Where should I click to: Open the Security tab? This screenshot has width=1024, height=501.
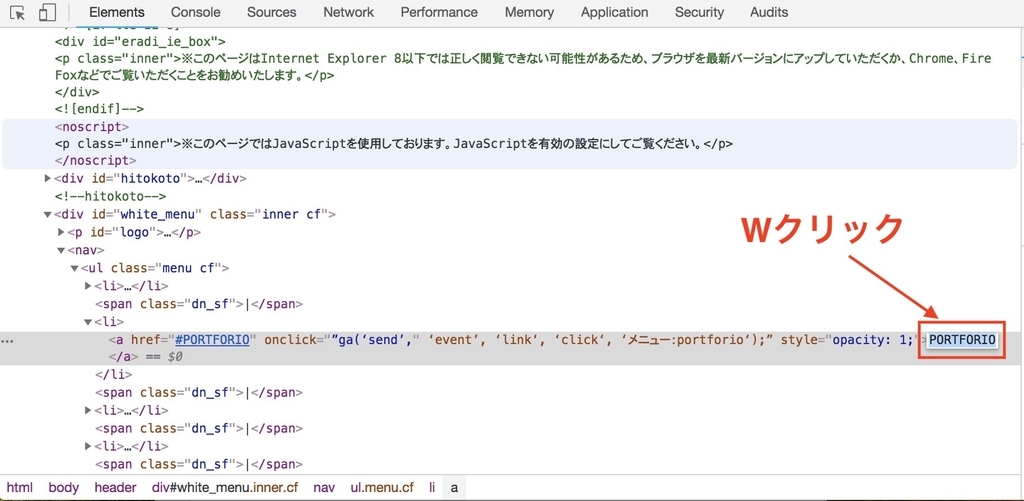(699, 12)
